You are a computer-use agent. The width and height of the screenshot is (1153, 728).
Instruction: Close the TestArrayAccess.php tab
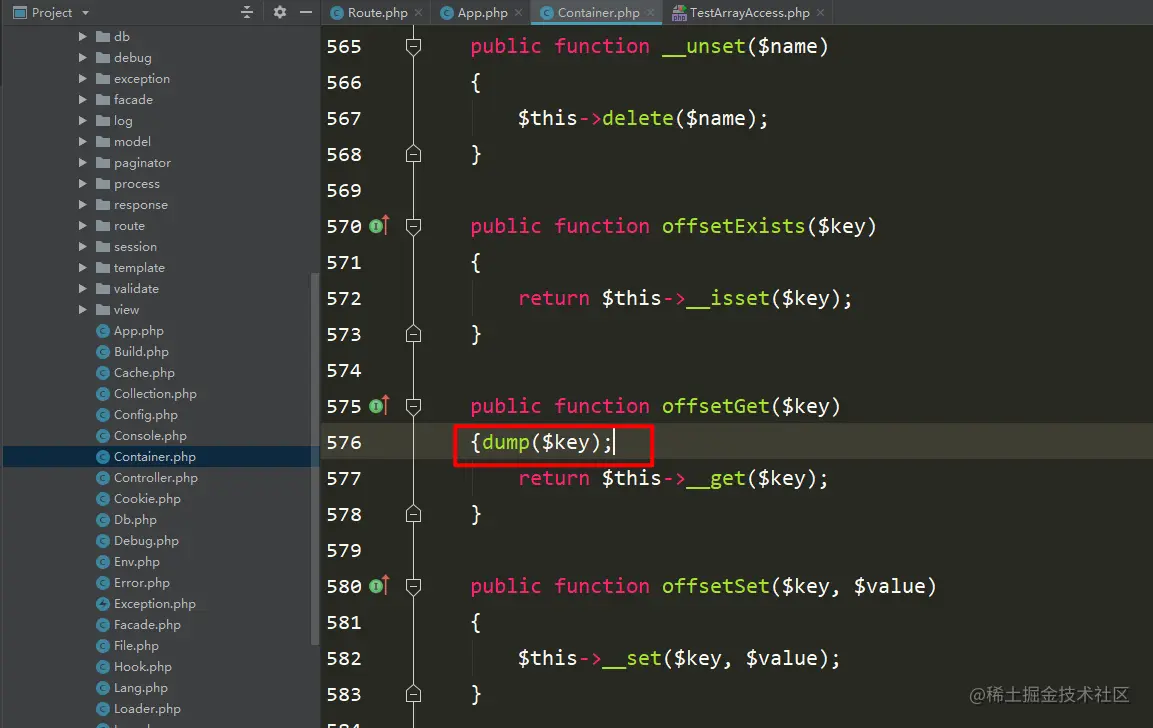click(x=821, y=13)
